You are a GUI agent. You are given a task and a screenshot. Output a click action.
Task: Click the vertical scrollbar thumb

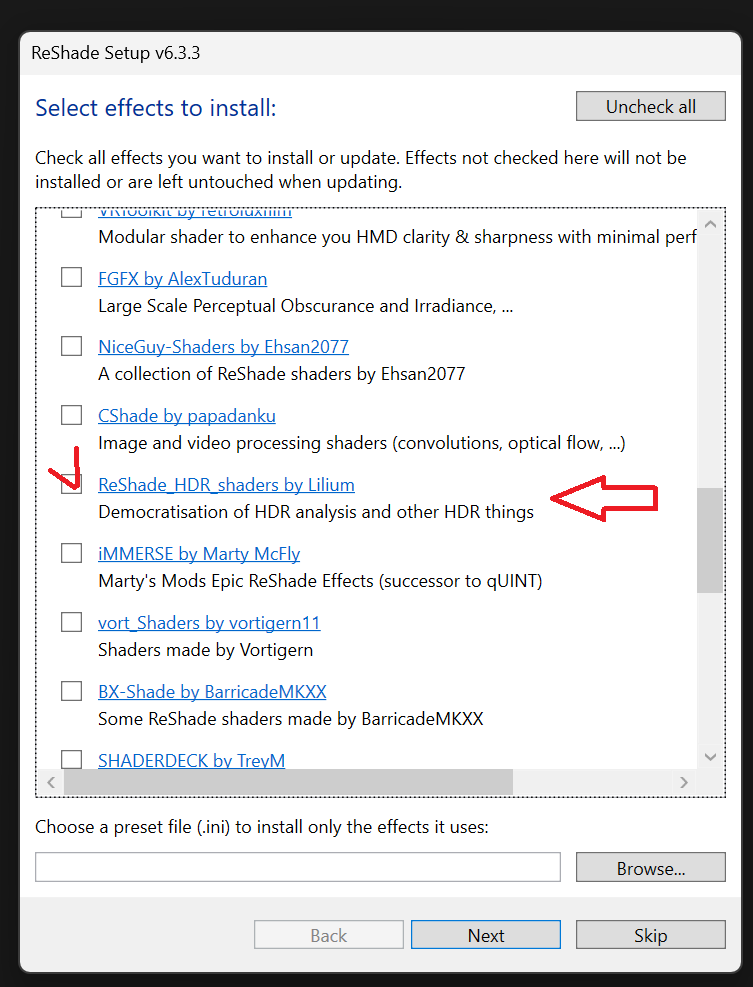[710, 540]
